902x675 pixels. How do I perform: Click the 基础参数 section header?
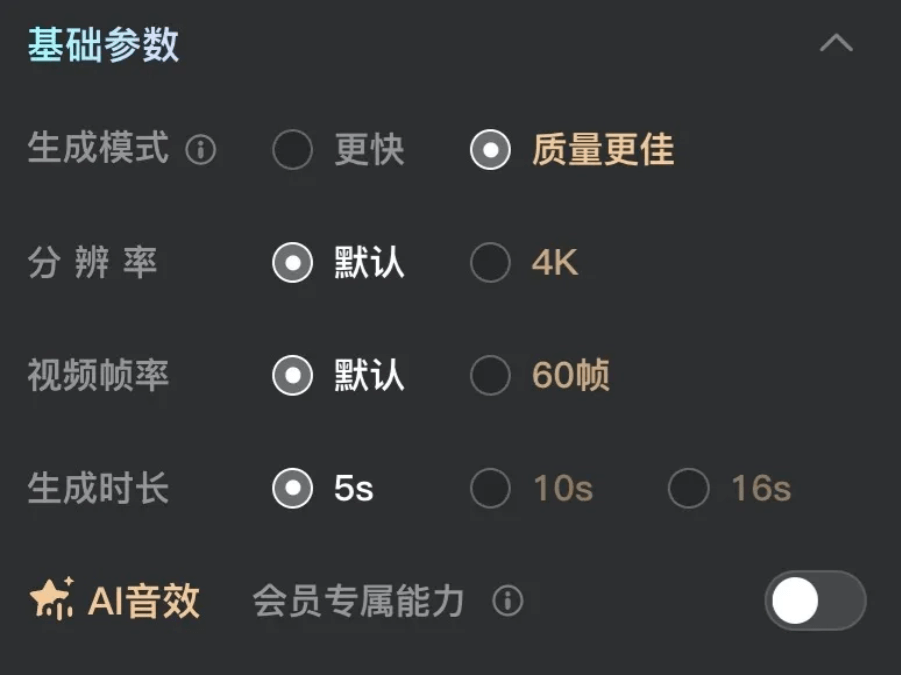[103, 43]
